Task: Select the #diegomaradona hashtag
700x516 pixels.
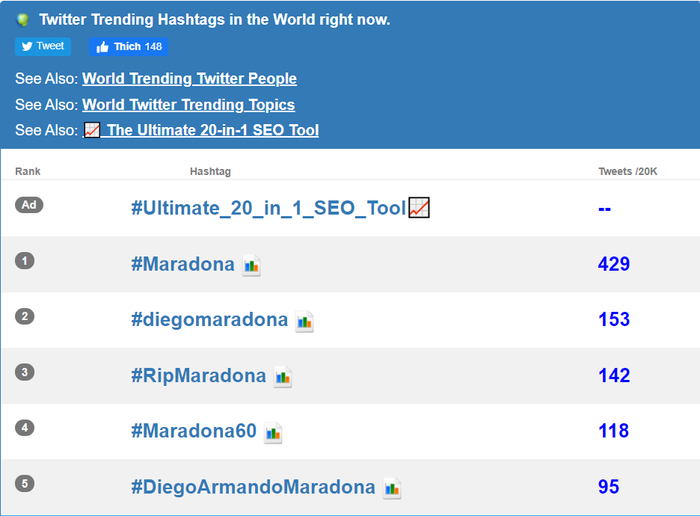Action: coord(209,320)
